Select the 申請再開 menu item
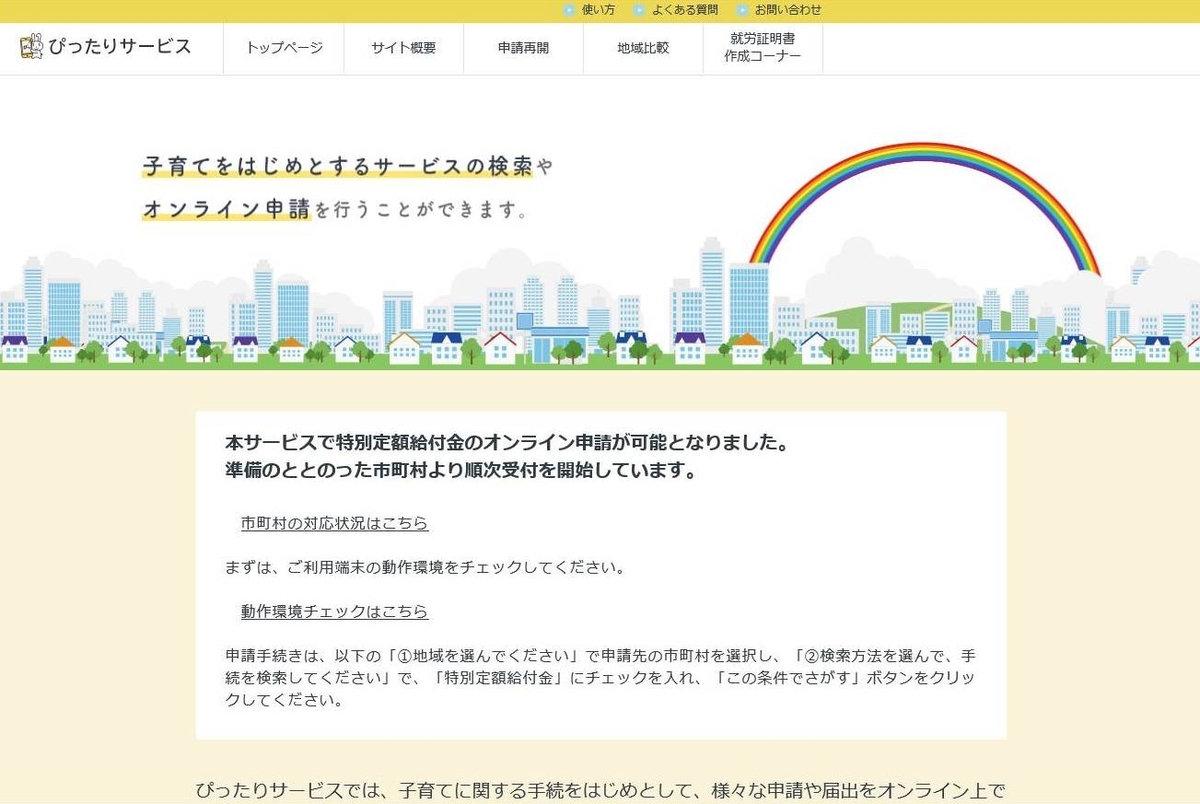Image resolution: width=1200 pixels, height=804 pixels. click(x=524, y=48)
